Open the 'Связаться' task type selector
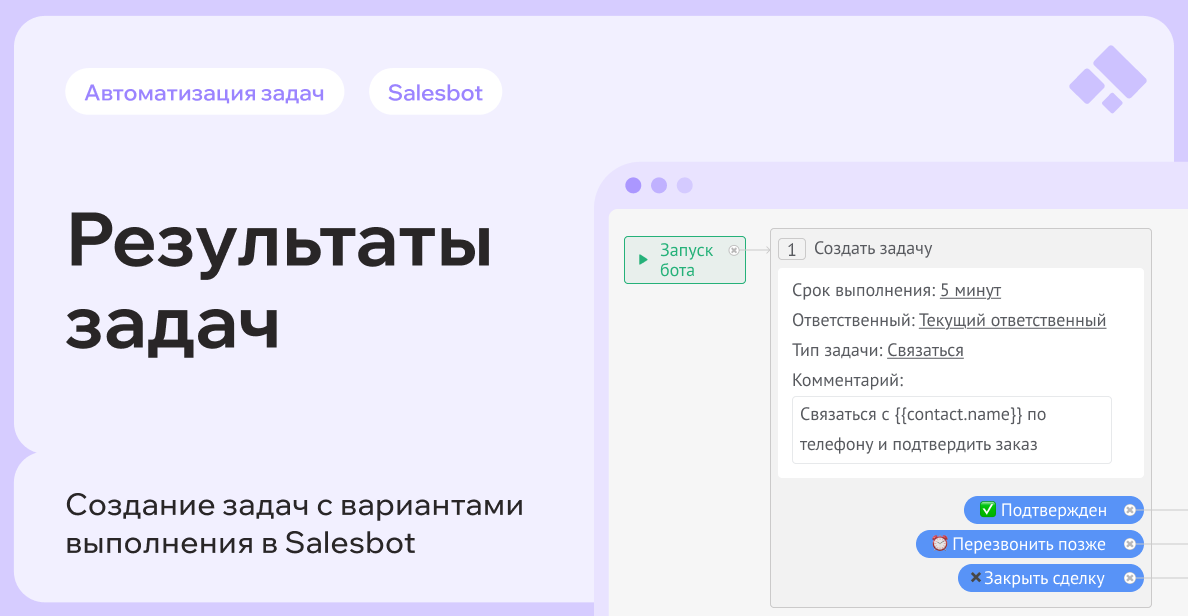1188x616 pixels. click(x=925, y=350)
